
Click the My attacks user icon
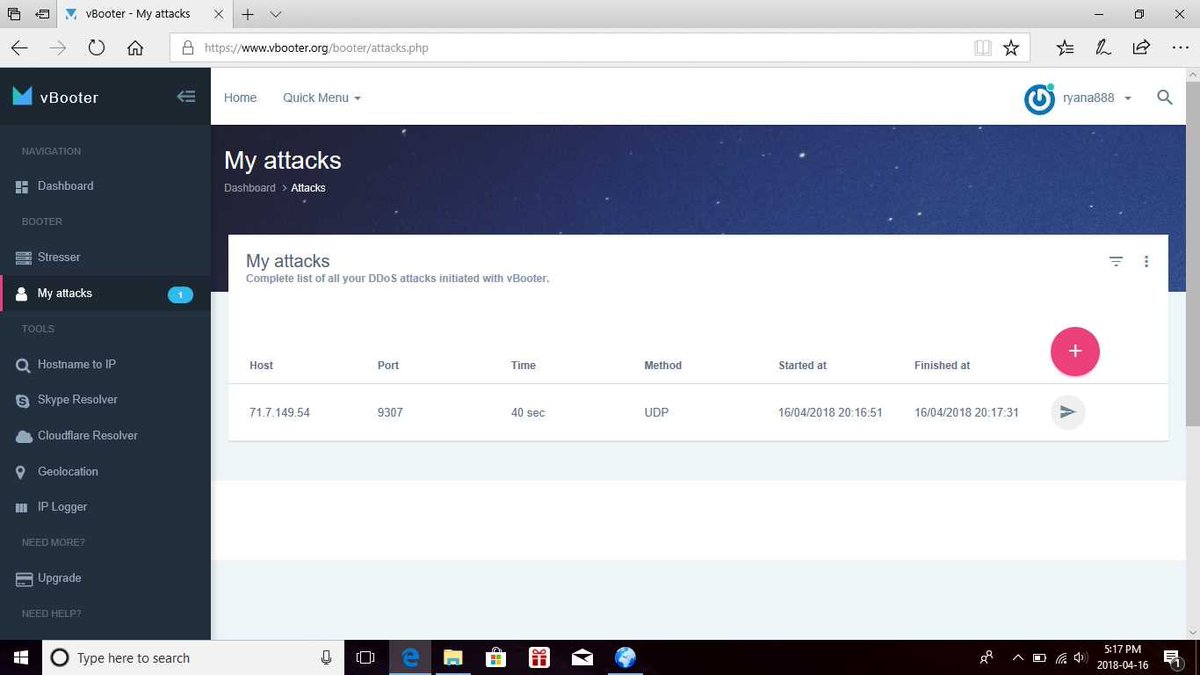click(21, 294)
